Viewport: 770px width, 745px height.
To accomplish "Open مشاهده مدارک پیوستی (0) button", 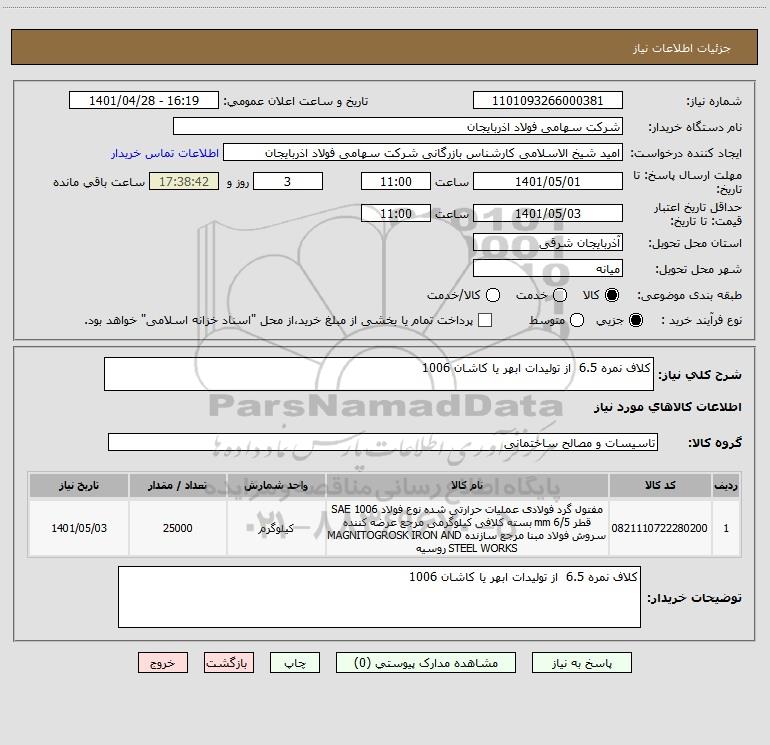I will coord(426,663).
